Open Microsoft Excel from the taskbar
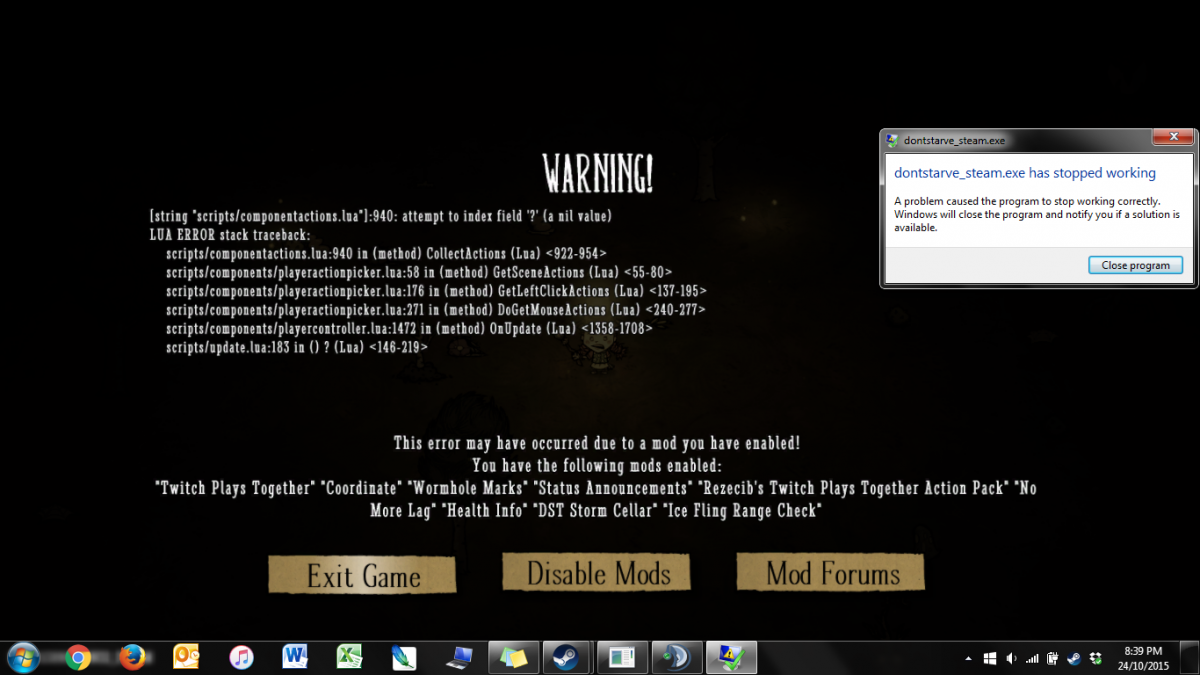Viewport: 1200px width, 675px height. [x=349, y=657]
